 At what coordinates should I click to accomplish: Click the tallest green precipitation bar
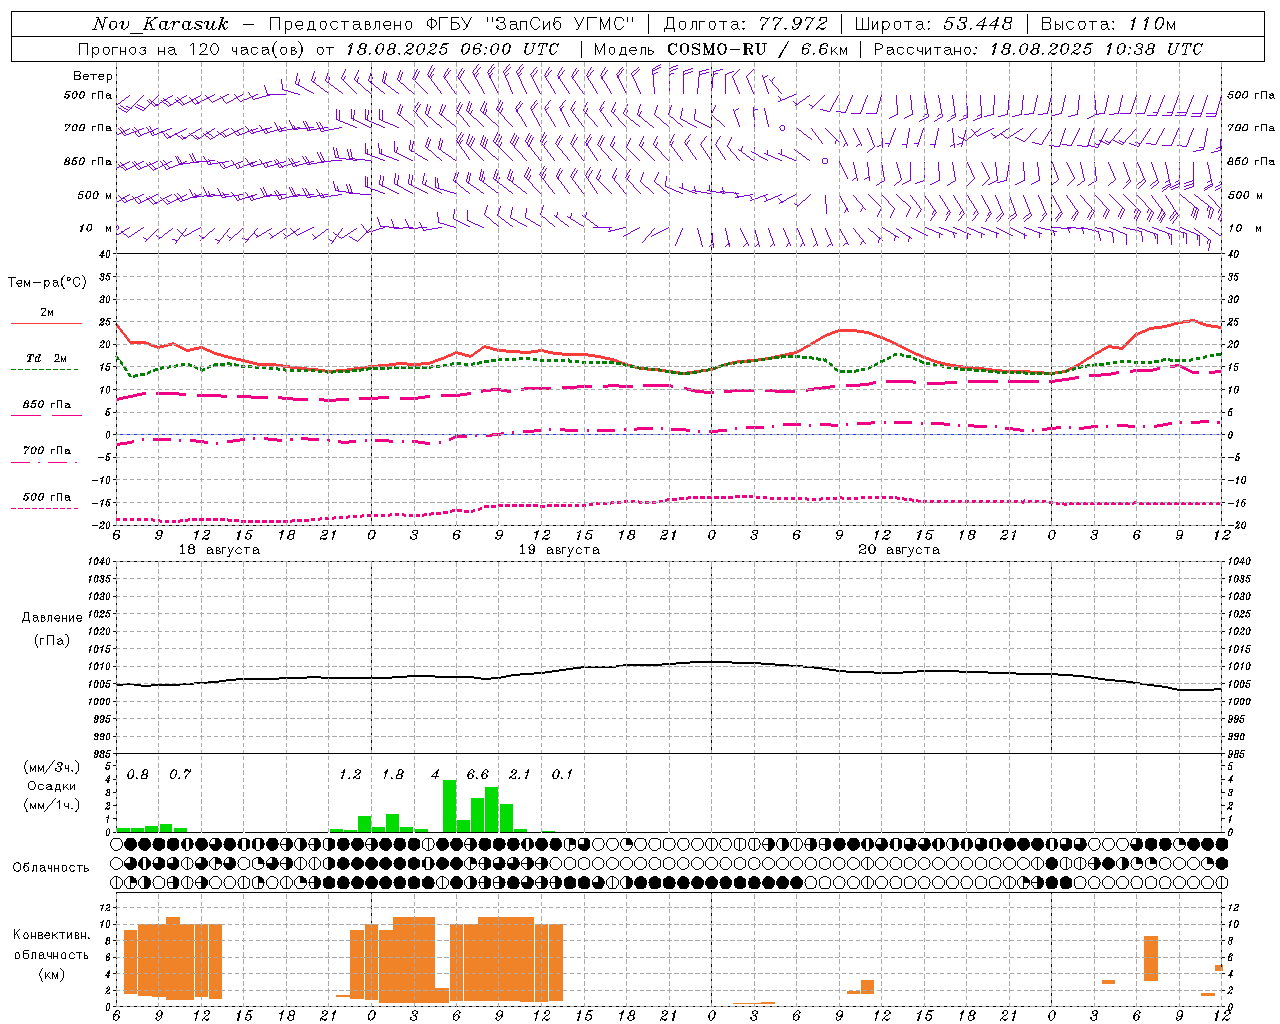click(x=450, y=806)
